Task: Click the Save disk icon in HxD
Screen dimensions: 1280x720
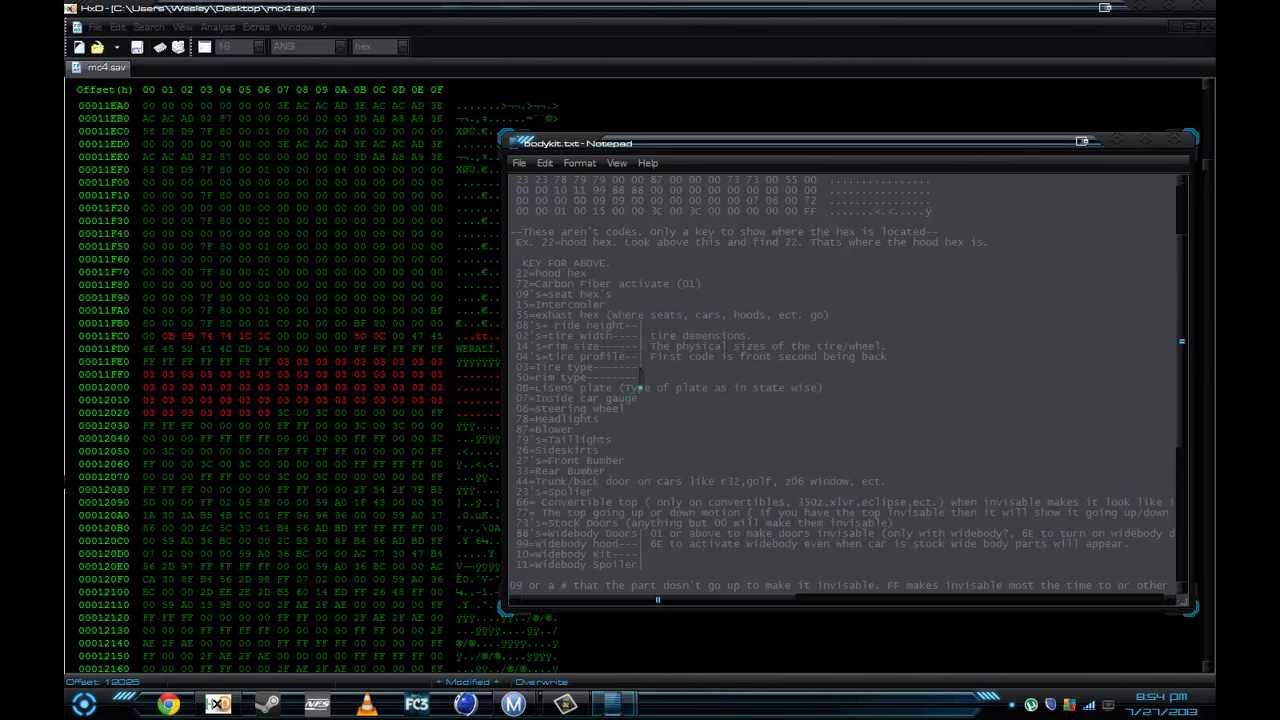Action: (137, 47)
